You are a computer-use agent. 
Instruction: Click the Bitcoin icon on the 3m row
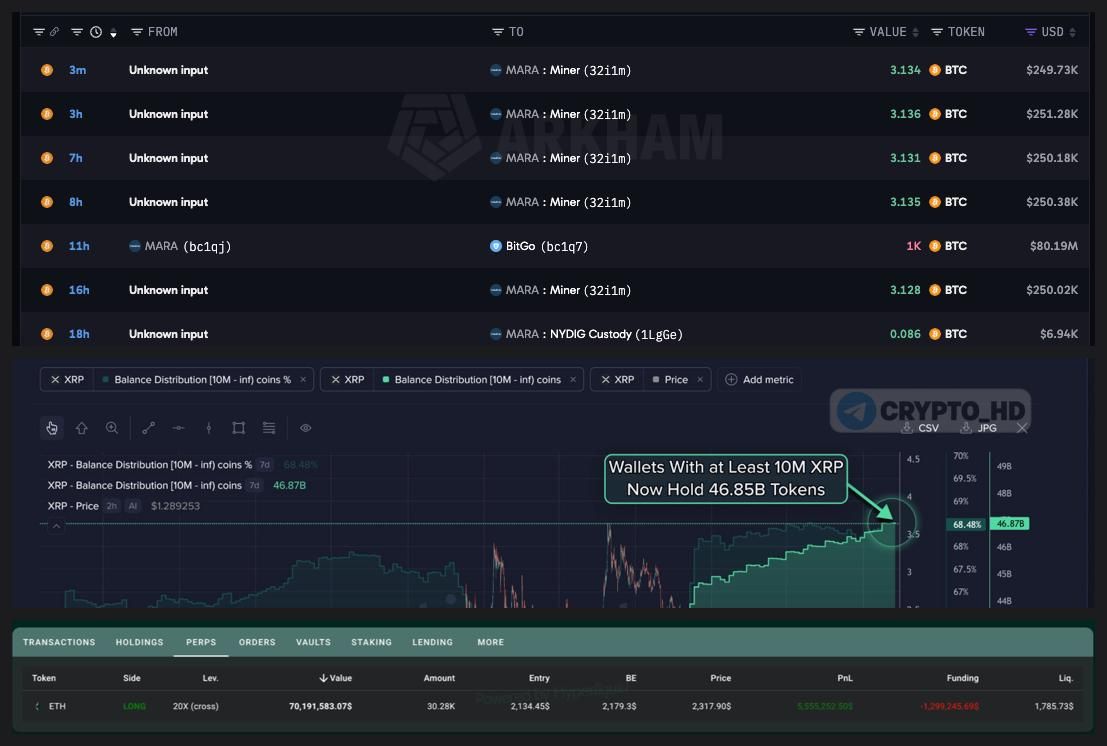coord(47,70)
